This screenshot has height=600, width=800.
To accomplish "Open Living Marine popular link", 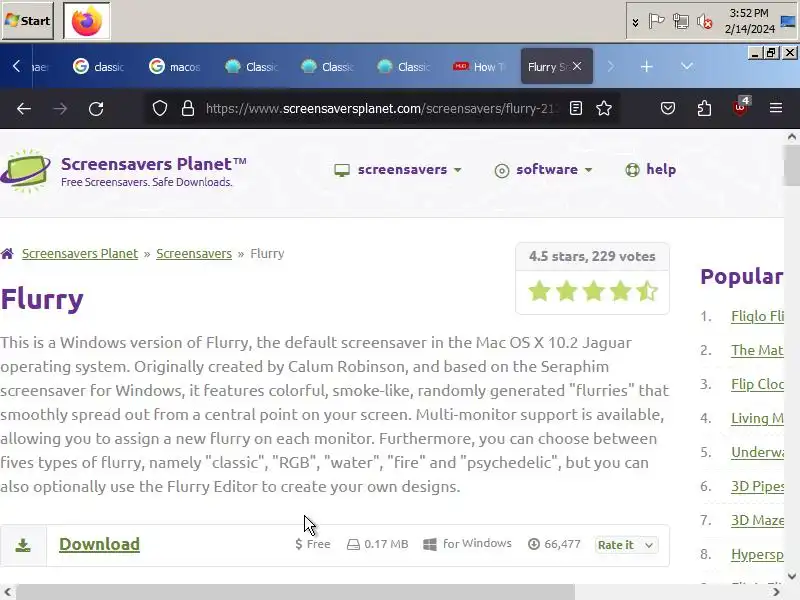I will click(x=757, y=418).
